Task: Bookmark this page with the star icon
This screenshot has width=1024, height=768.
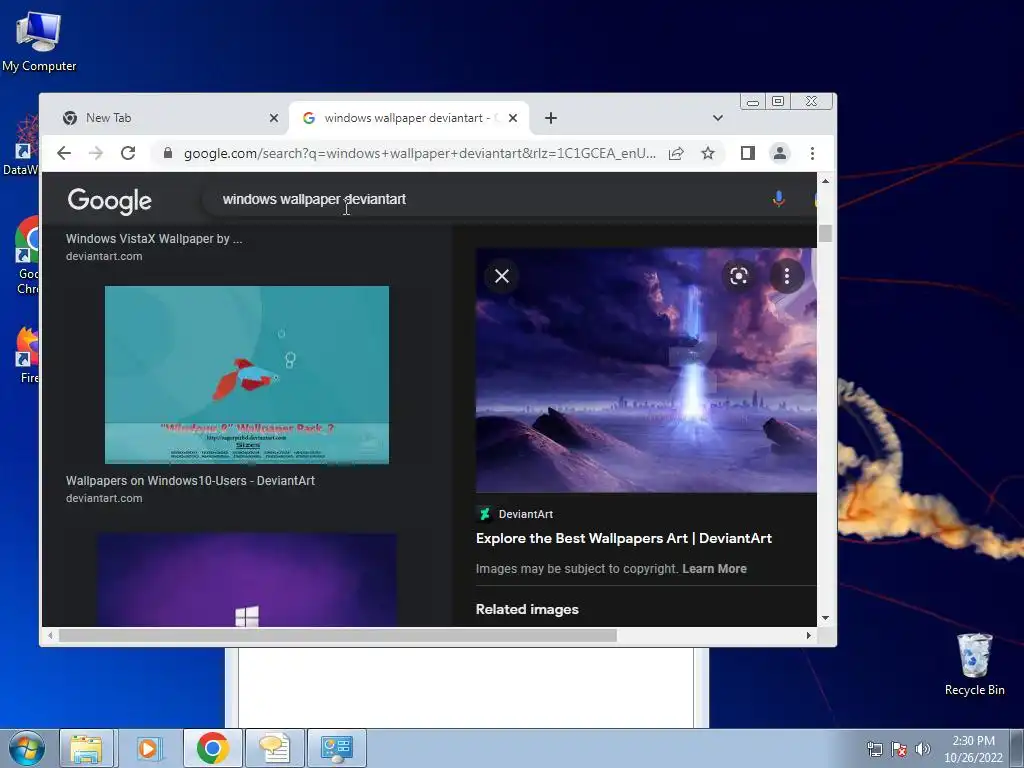Action: point(708,153)
